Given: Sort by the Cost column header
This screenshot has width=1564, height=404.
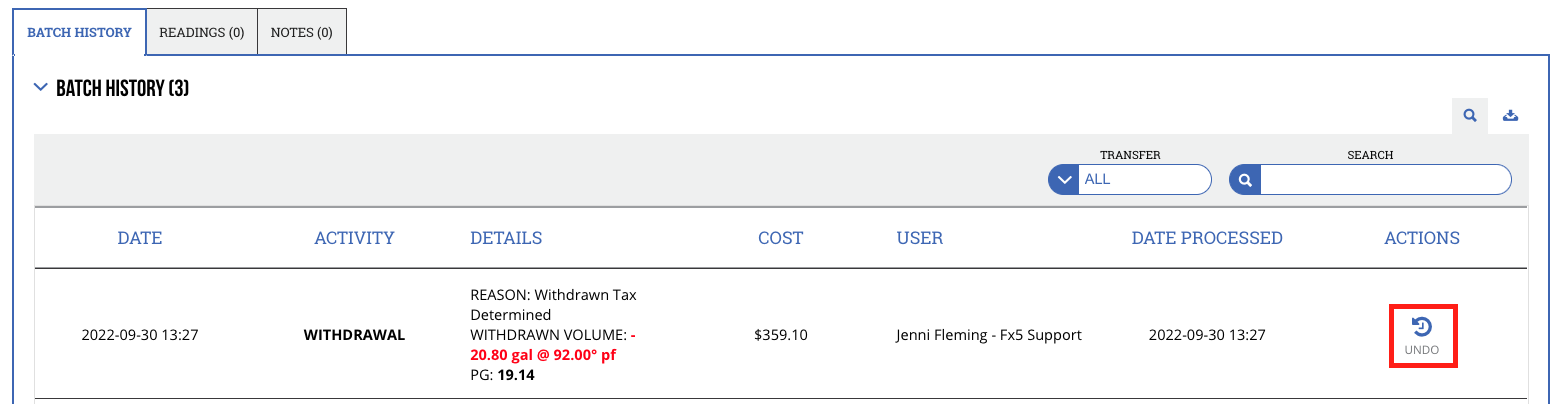Looking at the screenshot, I should 780,238.
